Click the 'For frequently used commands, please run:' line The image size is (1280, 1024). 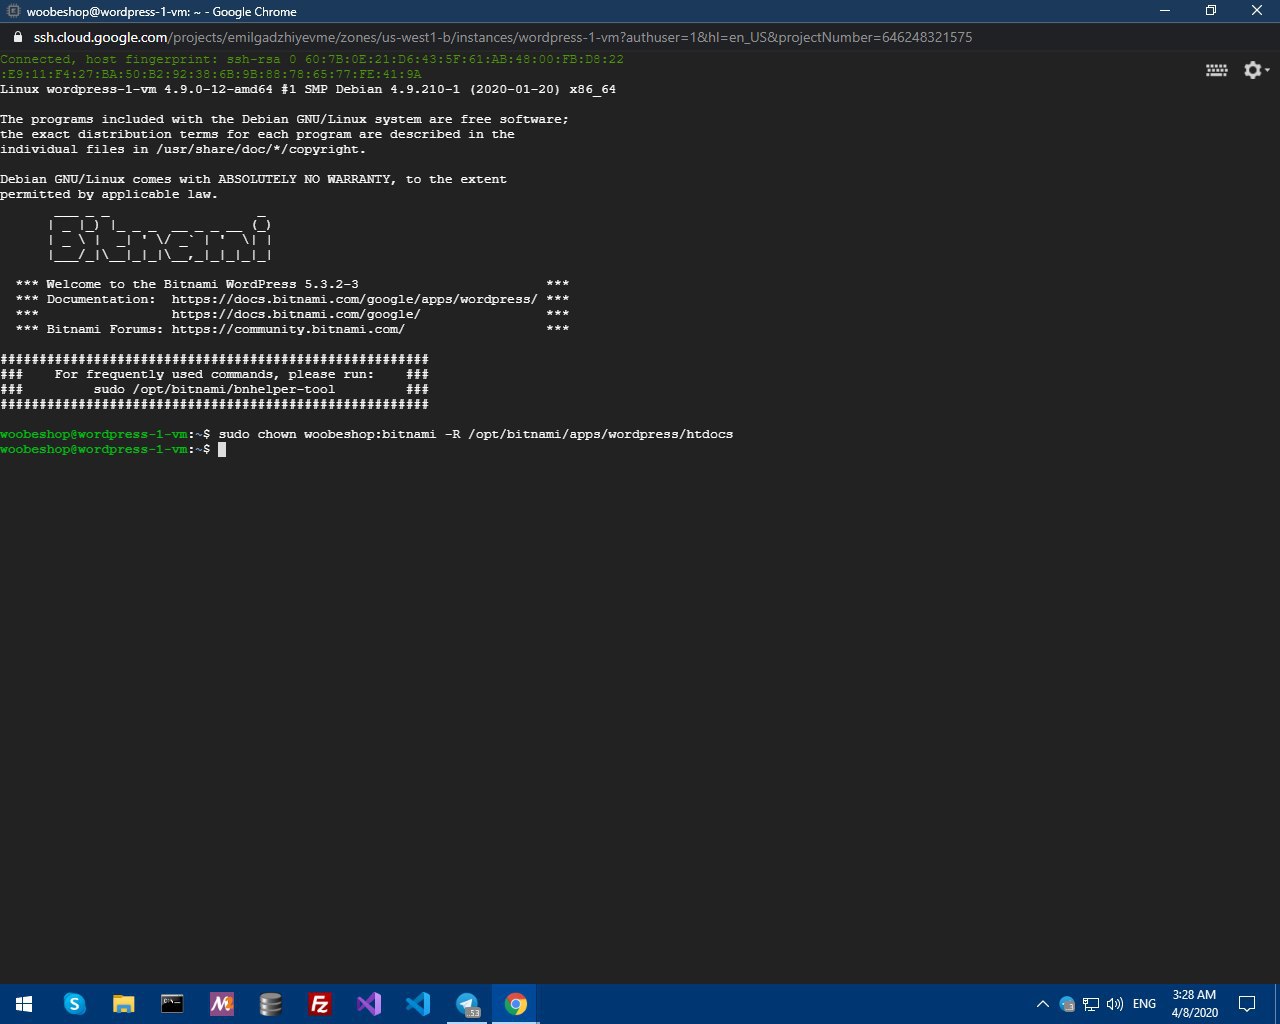[214, 374]
